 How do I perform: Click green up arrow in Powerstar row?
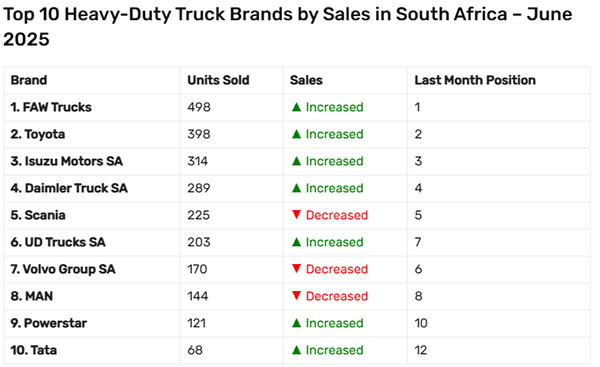click(296, 323)
